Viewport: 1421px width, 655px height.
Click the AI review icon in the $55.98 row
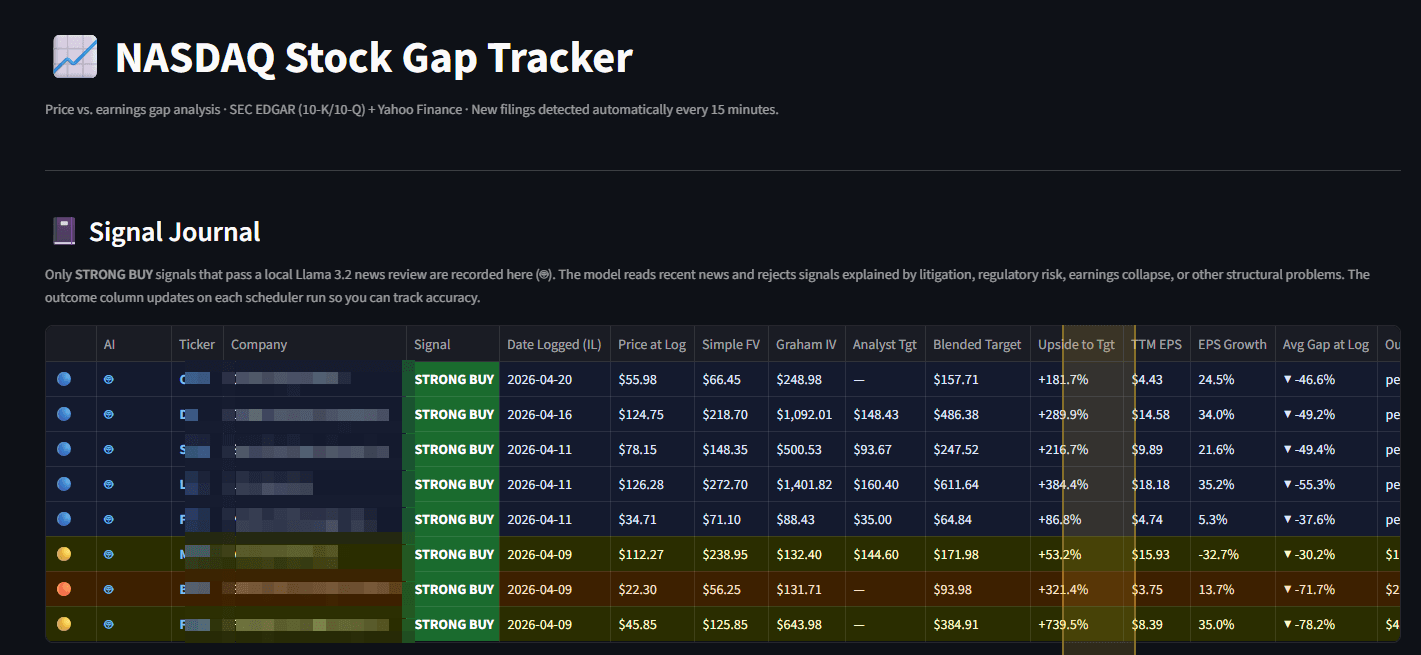109,379
